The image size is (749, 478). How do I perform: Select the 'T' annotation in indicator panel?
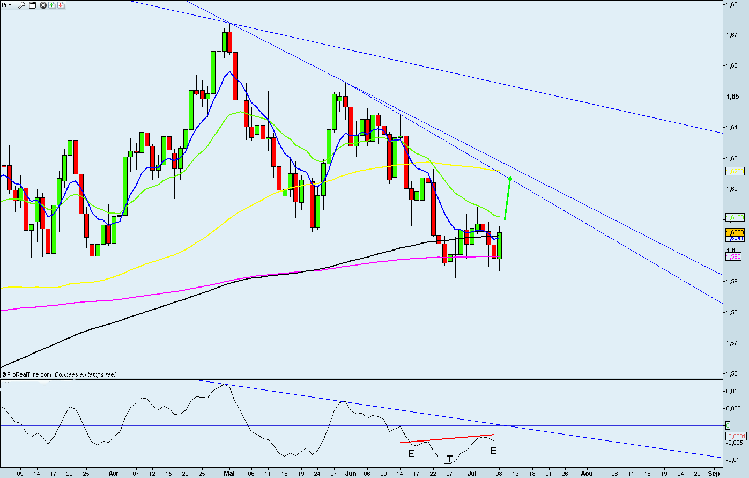click(x=449, y=459)
